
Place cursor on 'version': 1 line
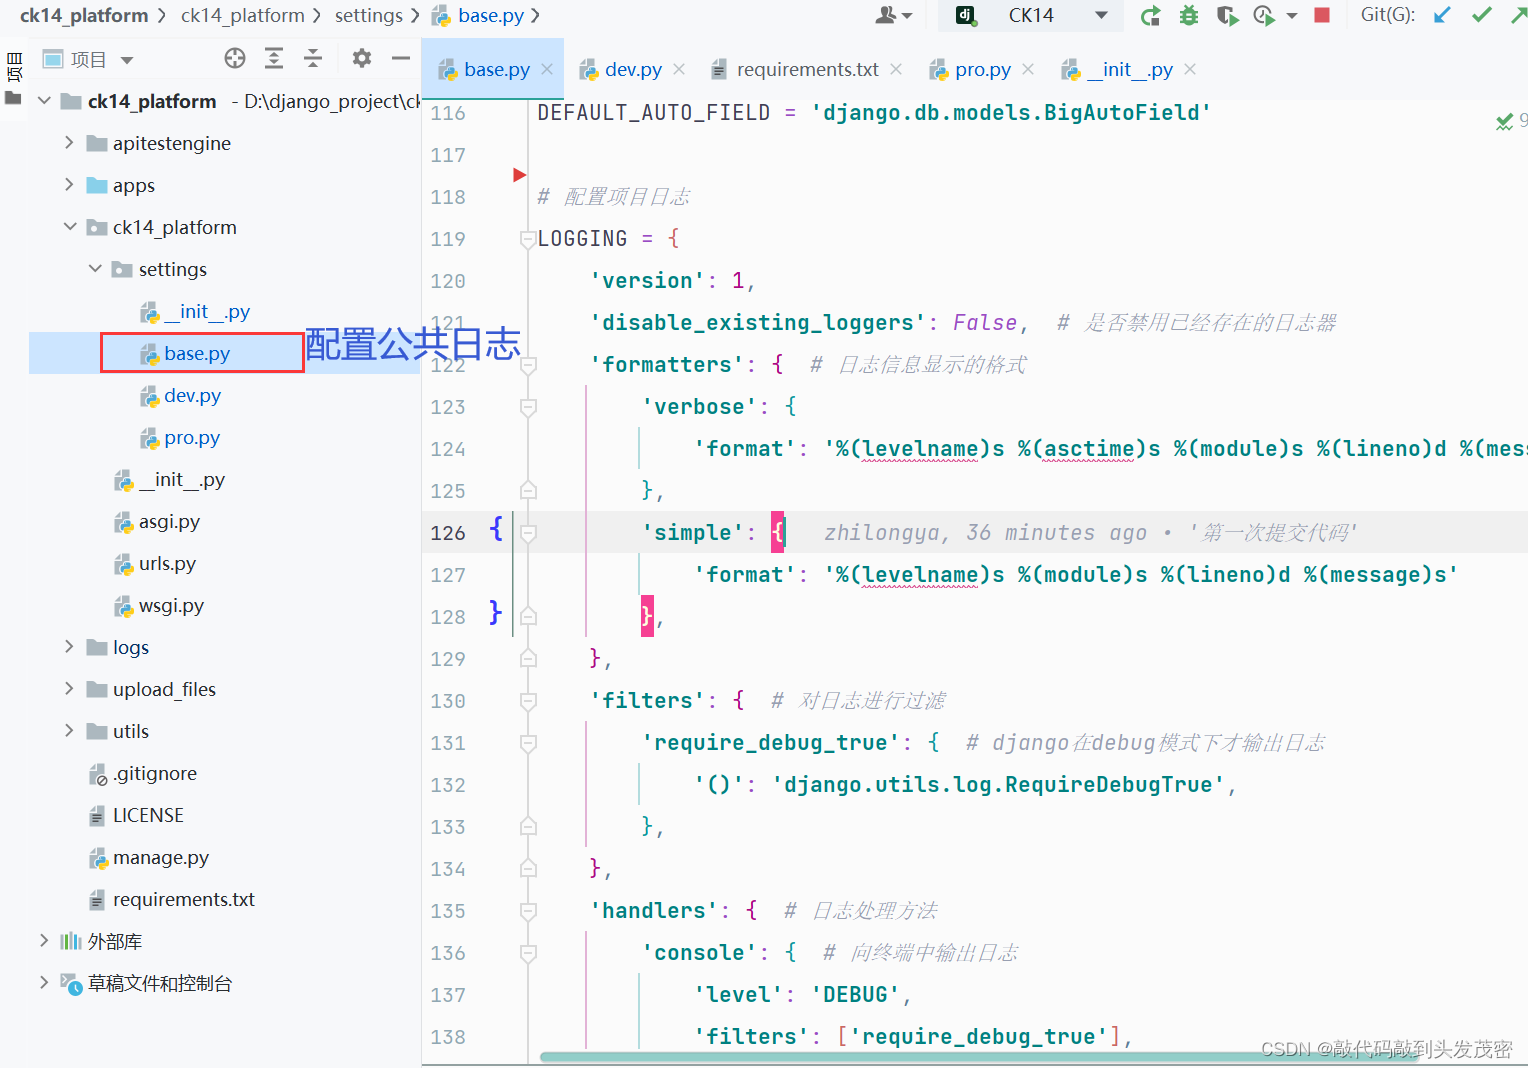[672, 281]
